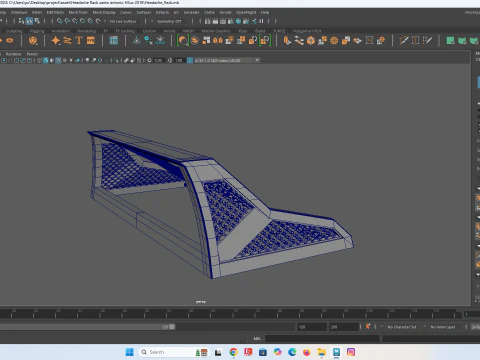Open the ACES view transform dropdown

226,60
